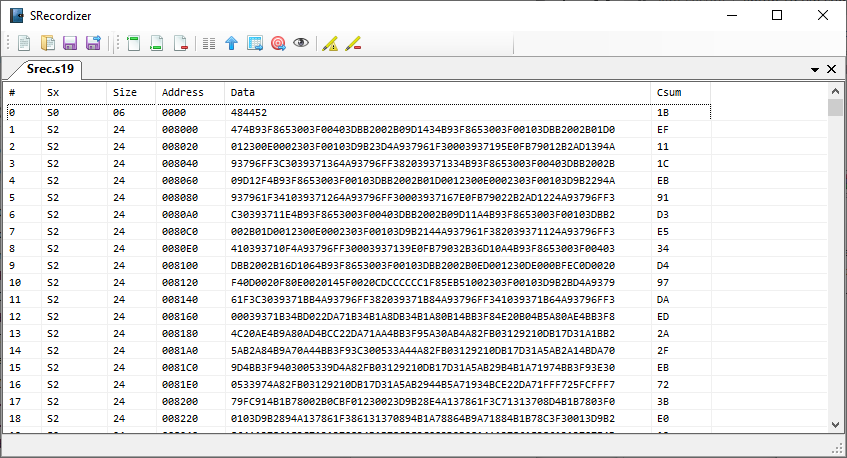Select address cell 0080C0
The width and height of the screenshot is (847, 458).
[x=180, y=232]
